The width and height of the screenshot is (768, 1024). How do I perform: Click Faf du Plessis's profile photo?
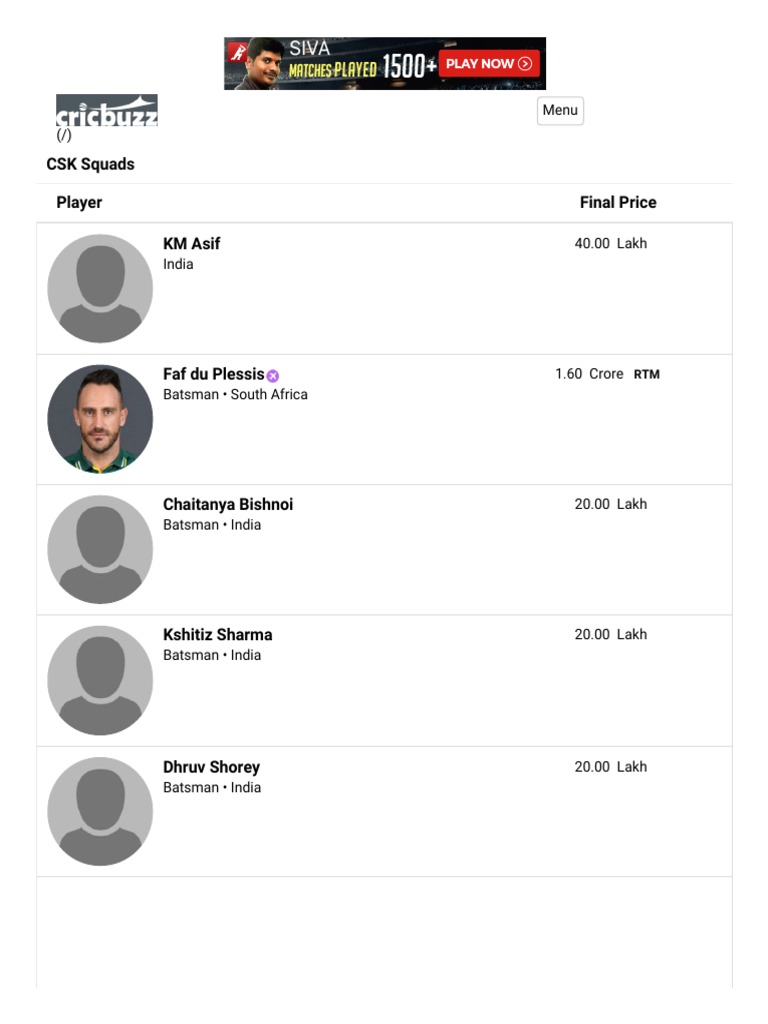coord(100,419)
